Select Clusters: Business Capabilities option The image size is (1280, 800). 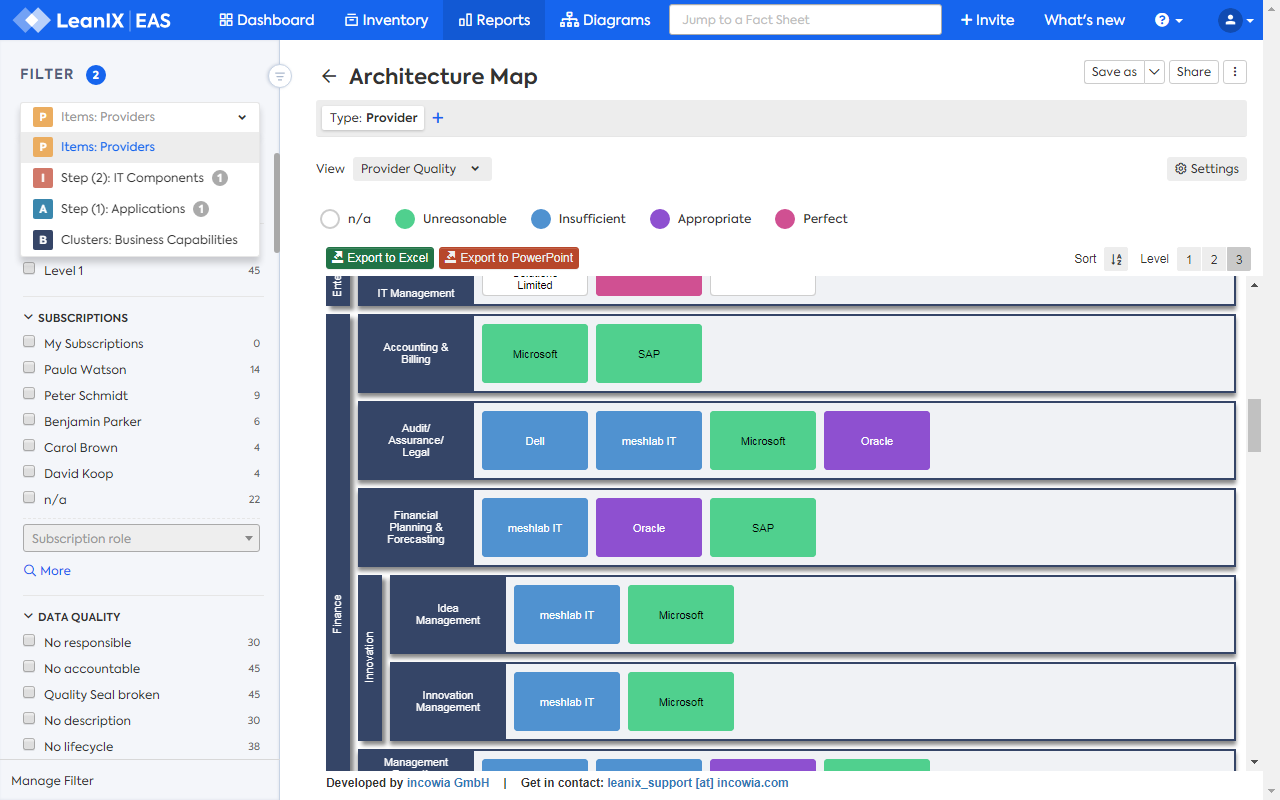(x=140, y=240)
